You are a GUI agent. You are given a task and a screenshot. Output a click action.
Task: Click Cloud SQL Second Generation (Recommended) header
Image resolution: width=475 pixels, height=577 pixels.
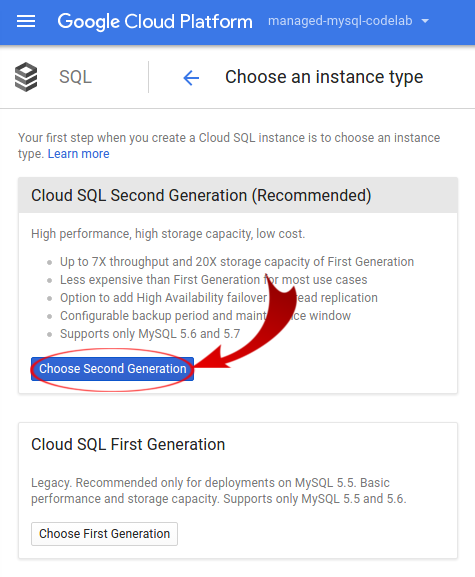tap(238, 195)
